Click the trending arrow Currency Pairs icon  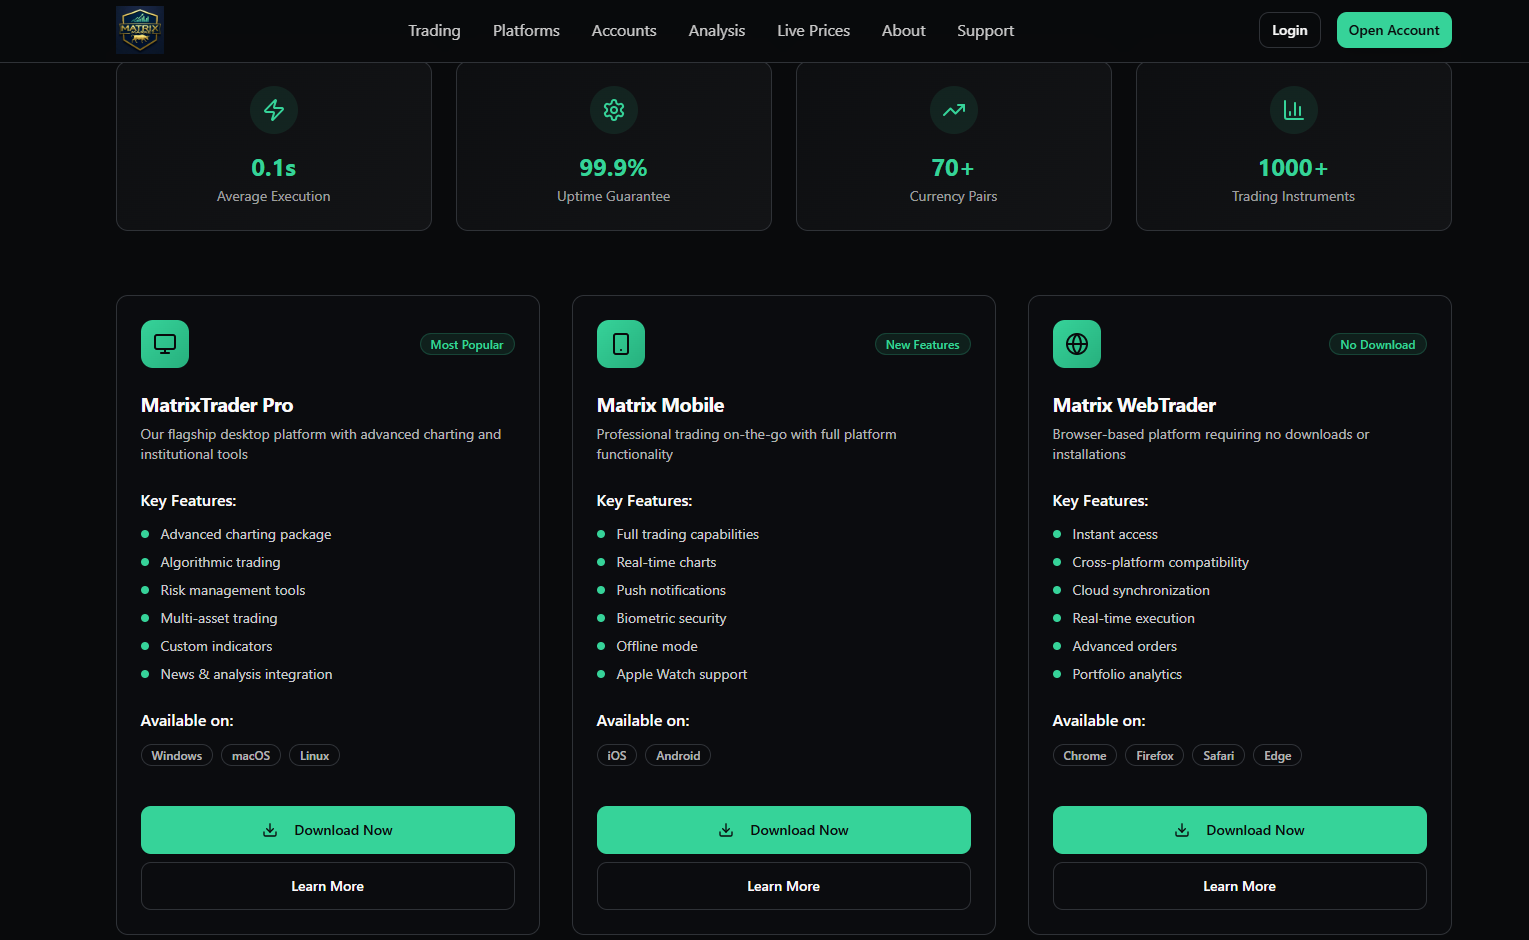click(954, 110)
